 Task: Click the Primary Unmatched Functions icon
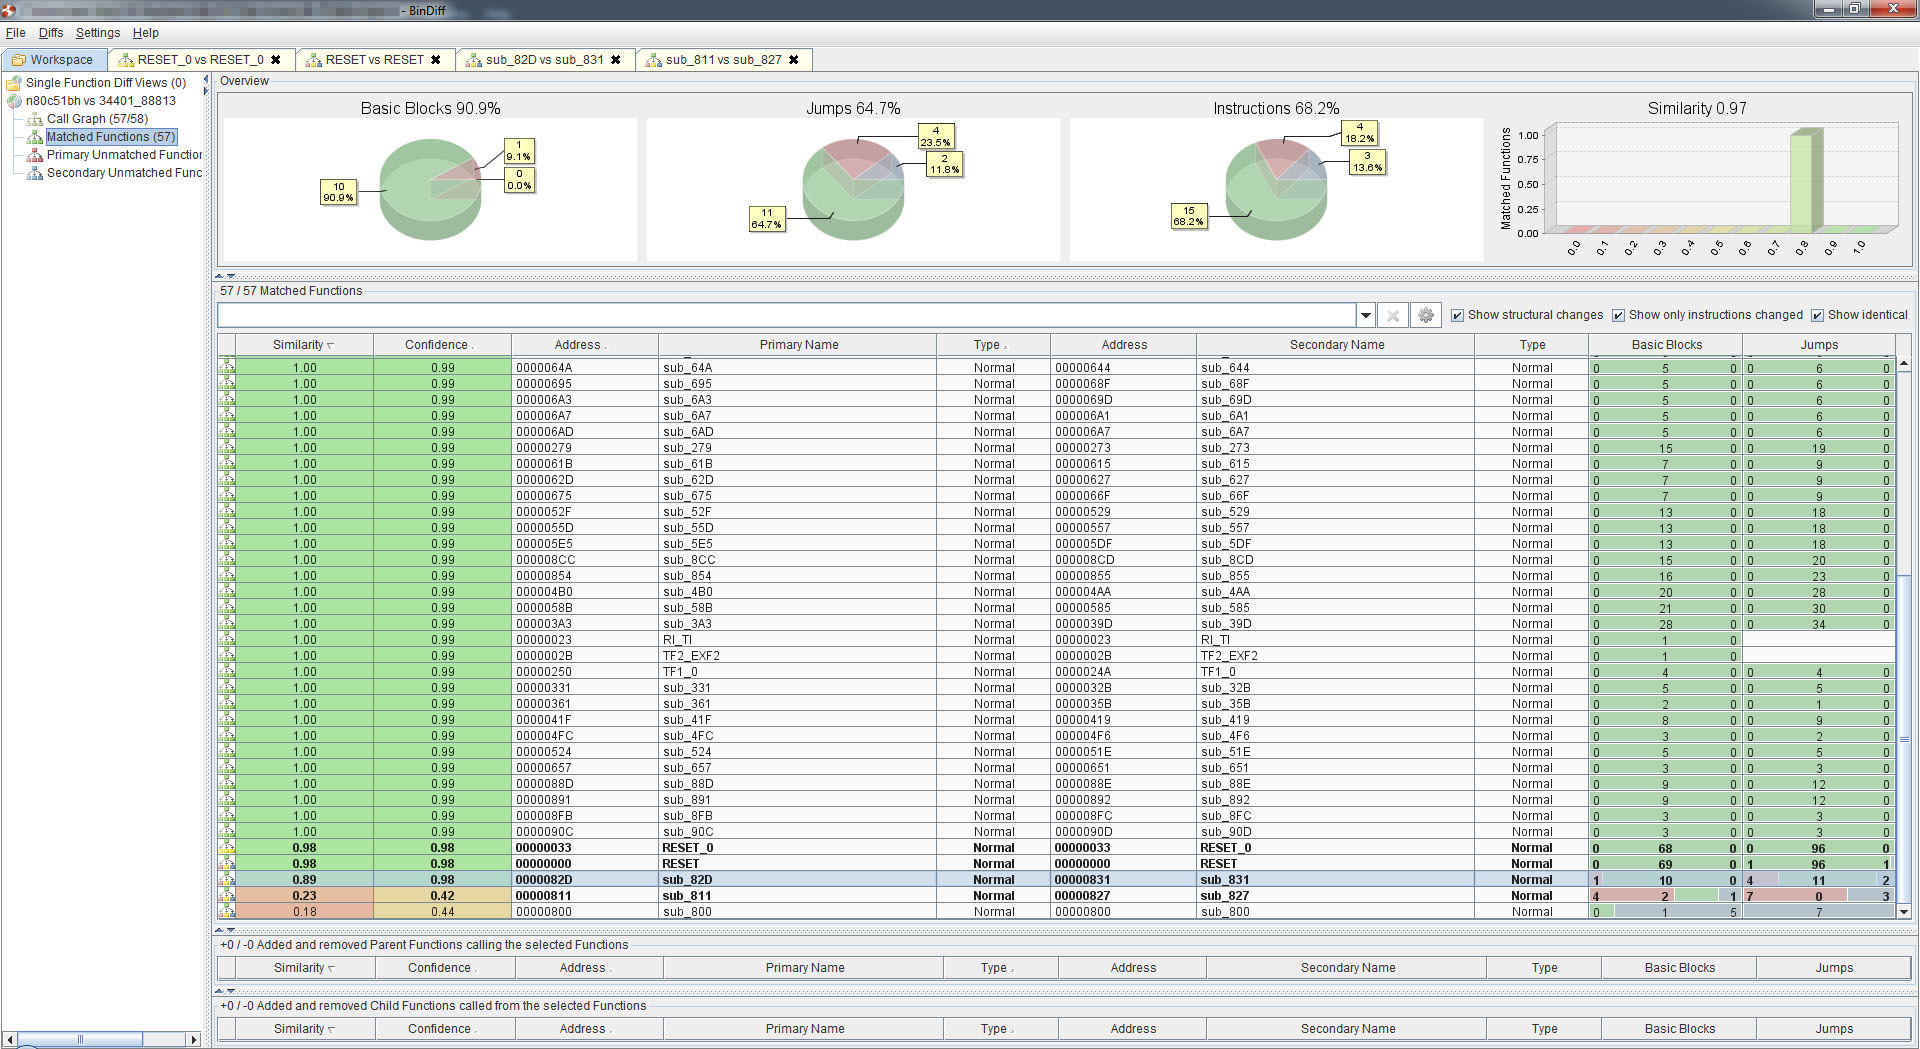pos(35,155)
